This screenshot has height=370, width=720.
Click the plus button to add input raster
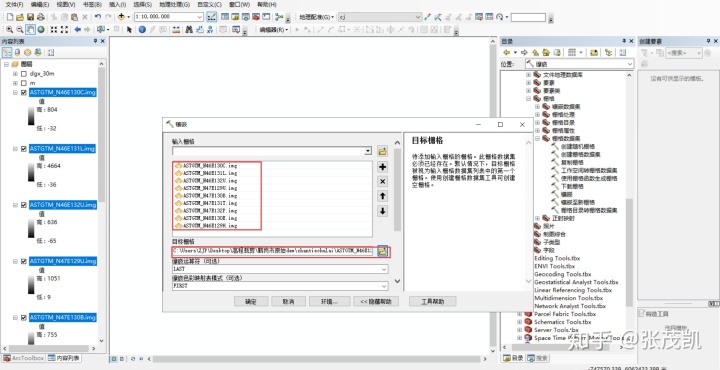tap(382, 167)
